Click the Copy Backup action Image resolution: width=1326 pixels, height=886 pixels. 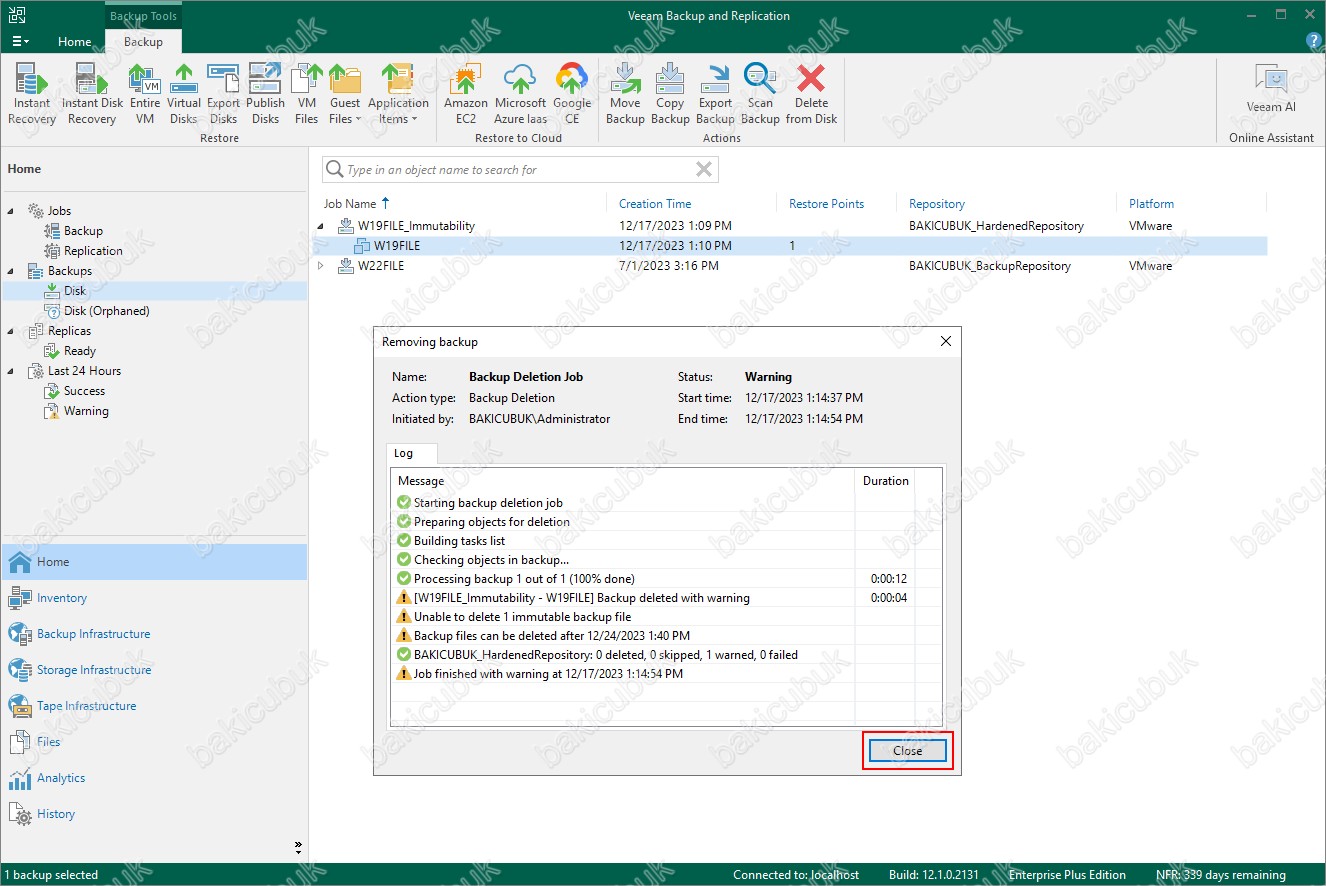point(670,94)
